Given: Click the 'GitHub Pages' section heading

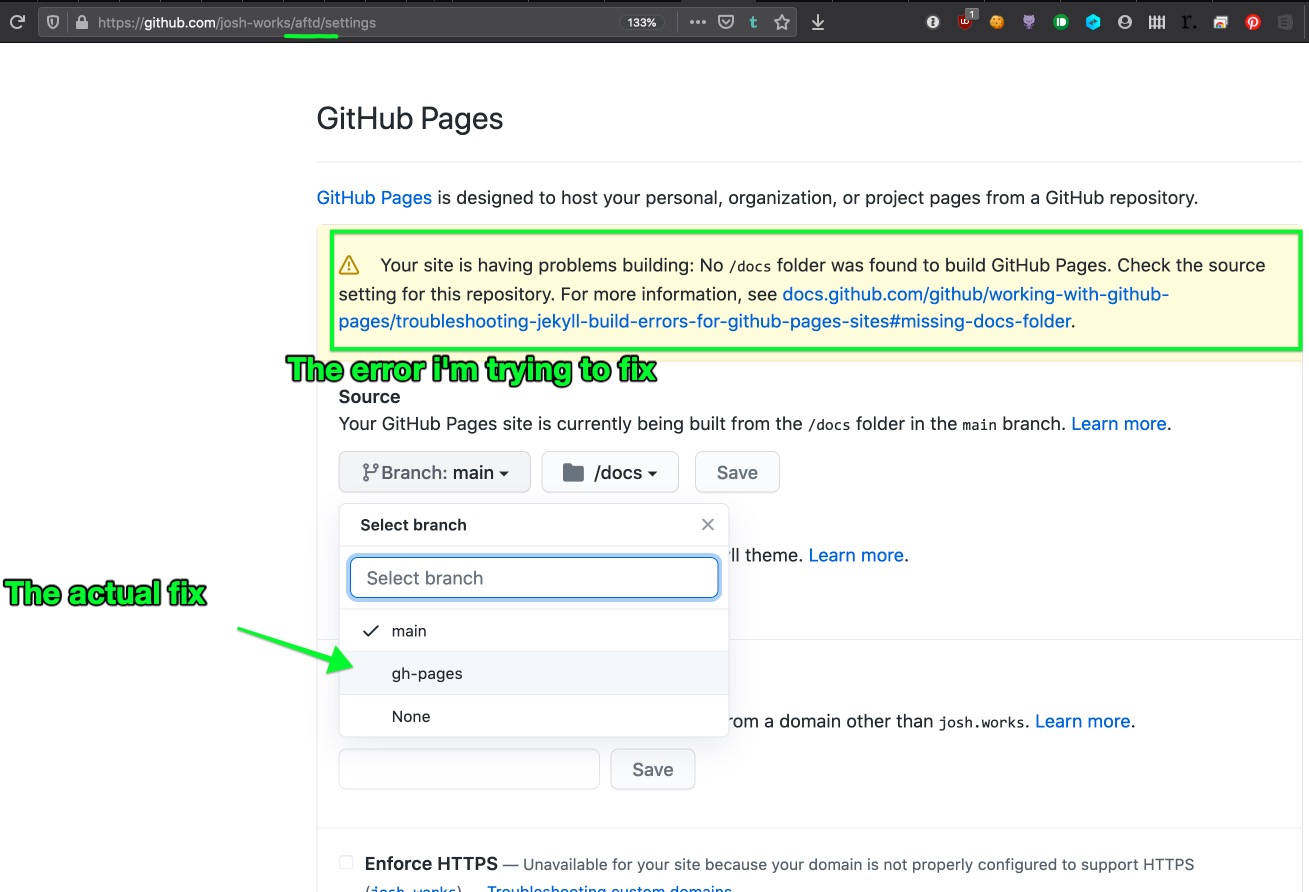Looking at the screenshot, I should click(410, 119).
